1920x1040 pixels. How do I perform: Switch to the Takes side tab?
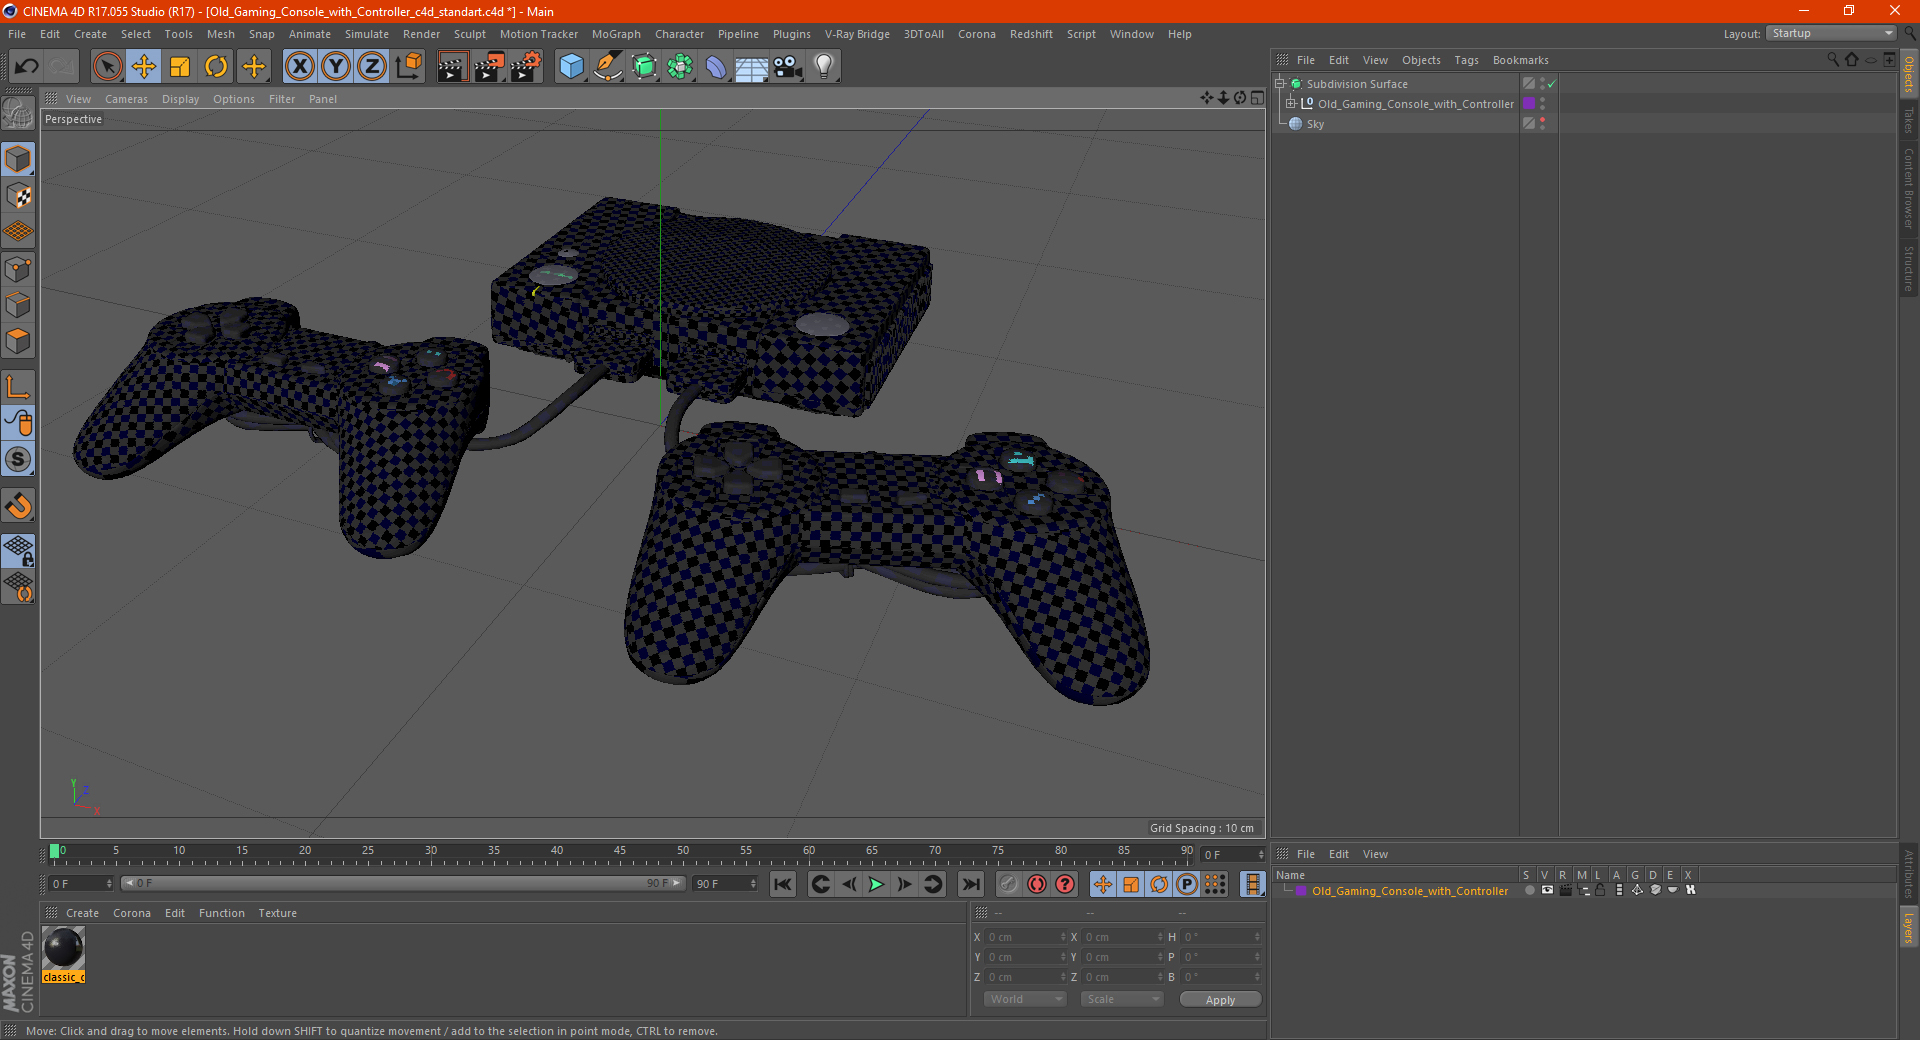click(x=1908, y=120)
